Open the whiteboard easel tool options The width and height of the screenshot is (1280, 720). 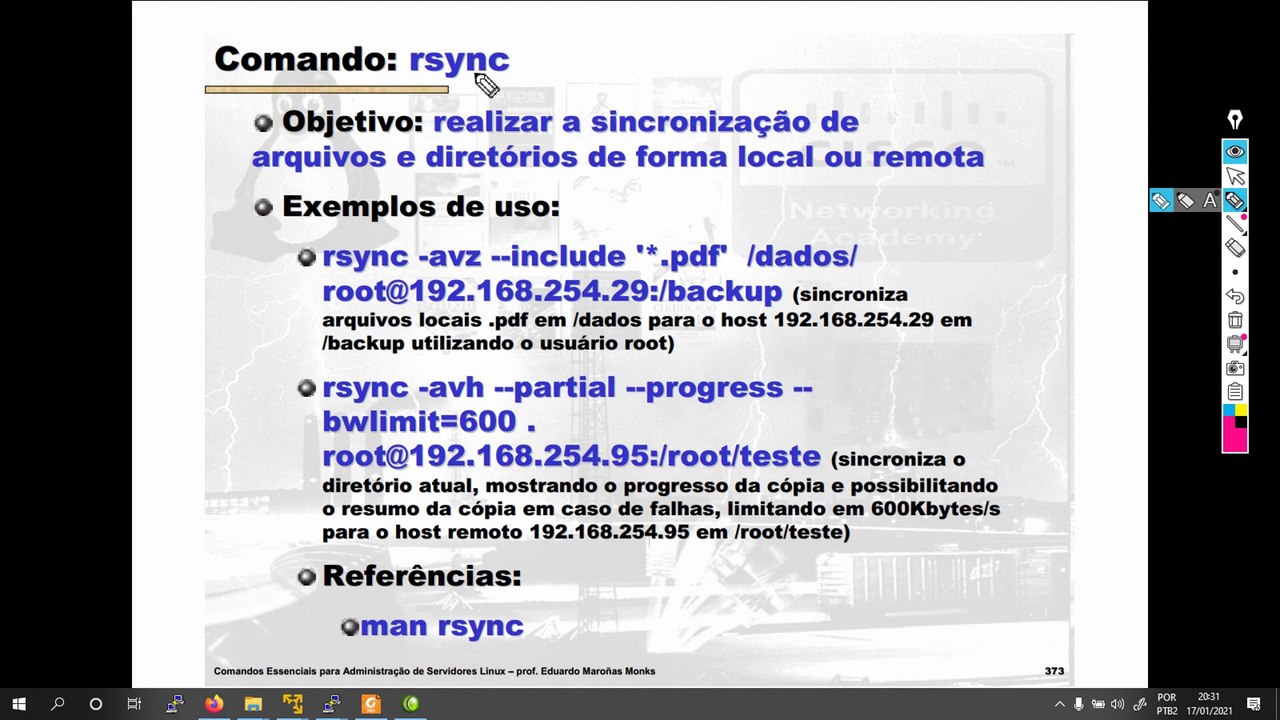pyautogui.click(x=1235, y=344)
